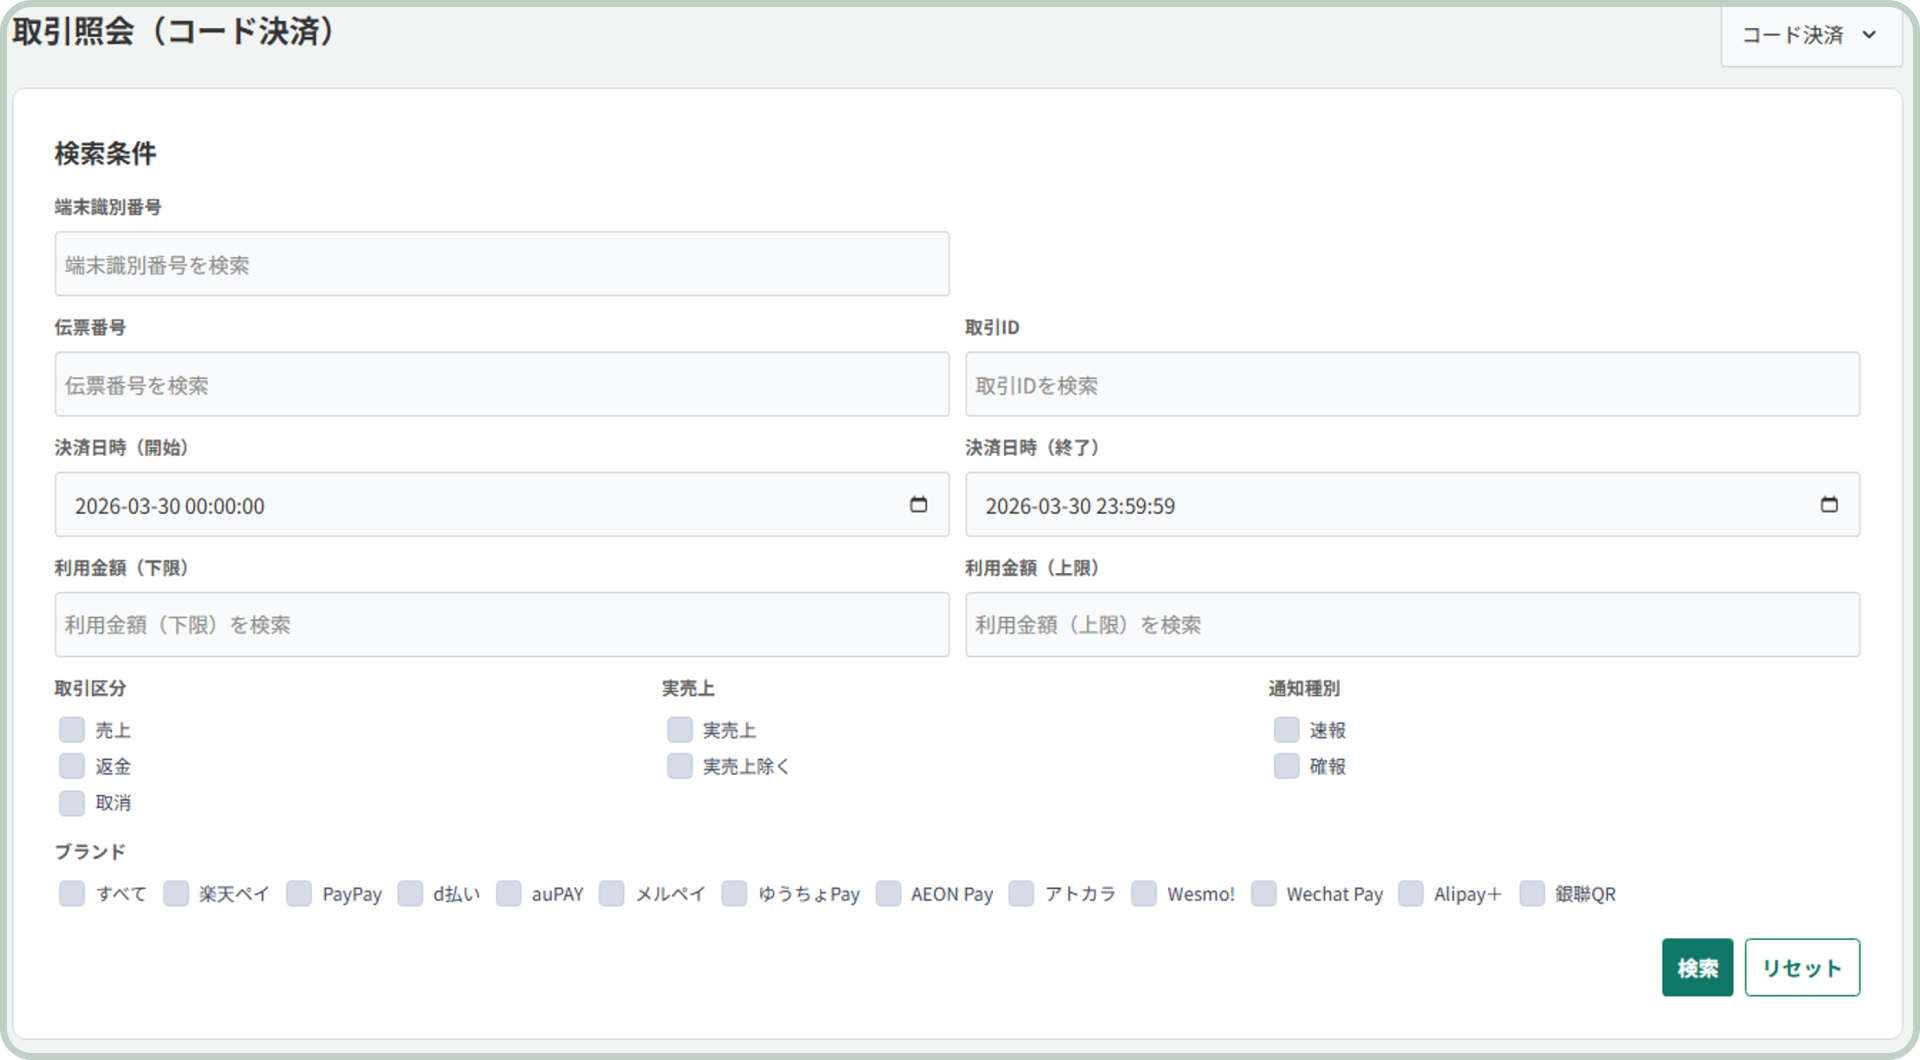
Task: Open calendar picker for payment start date
Action: click(x=918, y=505)
